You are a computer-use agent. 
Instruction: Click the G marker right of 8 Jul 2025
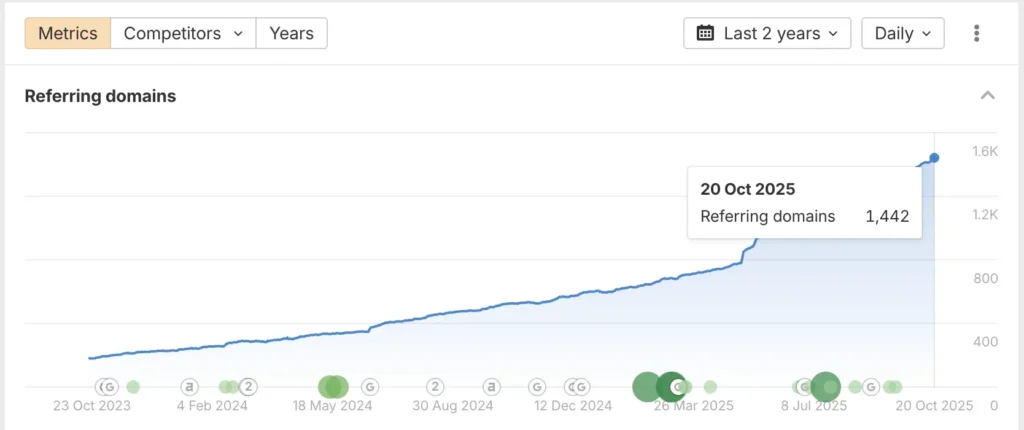[871, 386]
